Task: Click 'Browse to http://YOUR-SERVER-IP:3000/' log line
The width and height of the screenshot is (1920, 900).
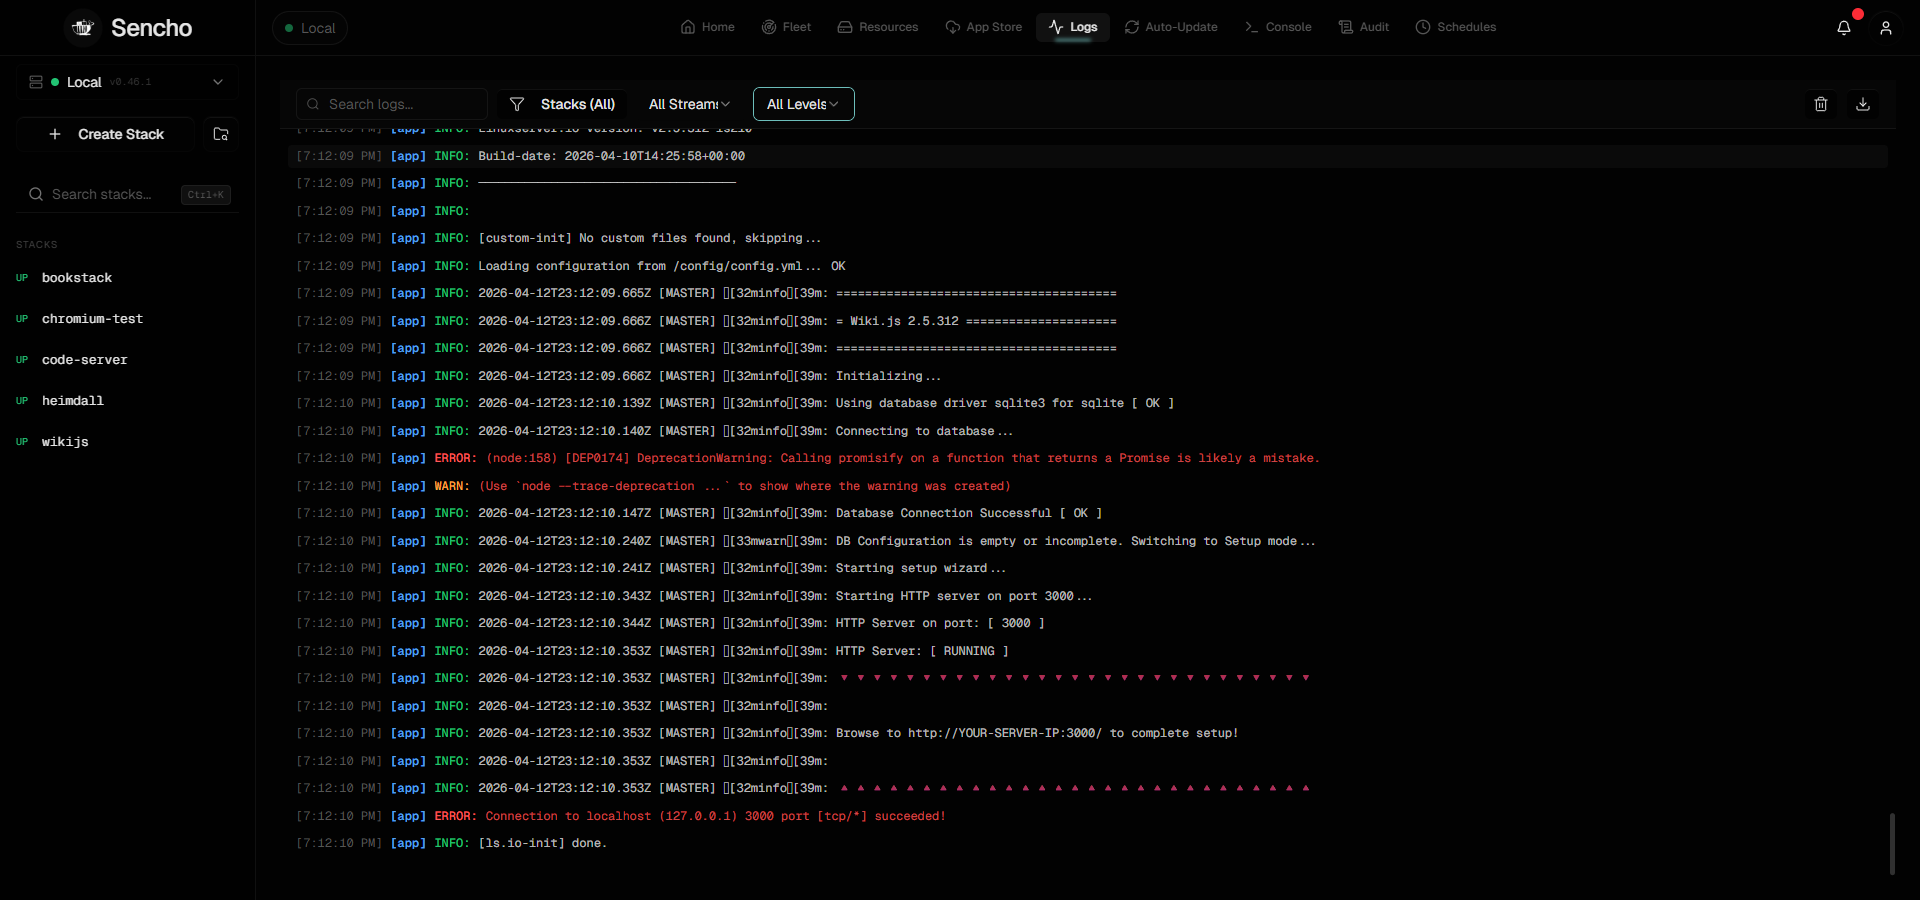Action: click(1088, 733)
